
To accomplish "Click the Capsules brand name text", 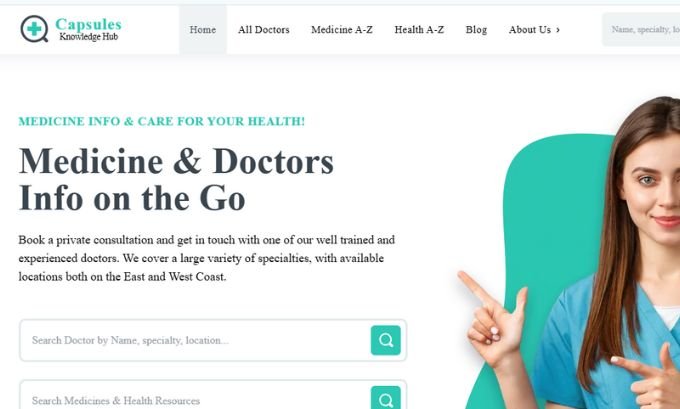I will pyautogui.click(x=88, y=24).
